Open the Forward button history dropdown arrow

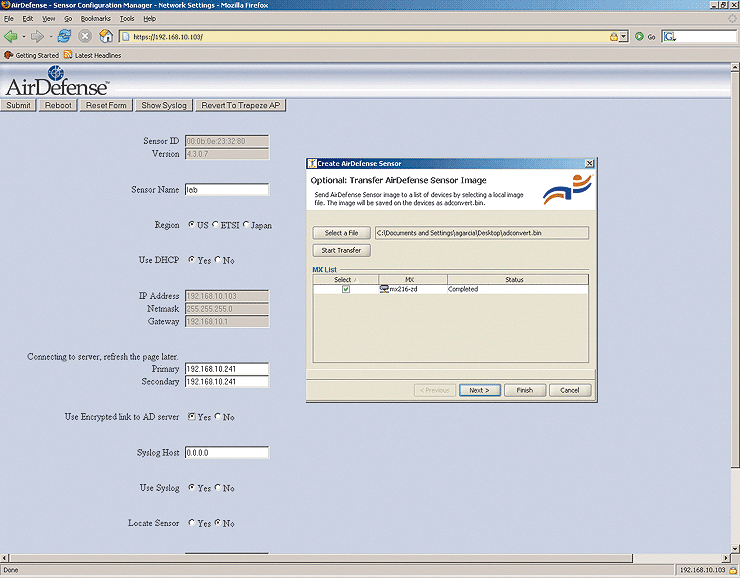coord(50,36)
